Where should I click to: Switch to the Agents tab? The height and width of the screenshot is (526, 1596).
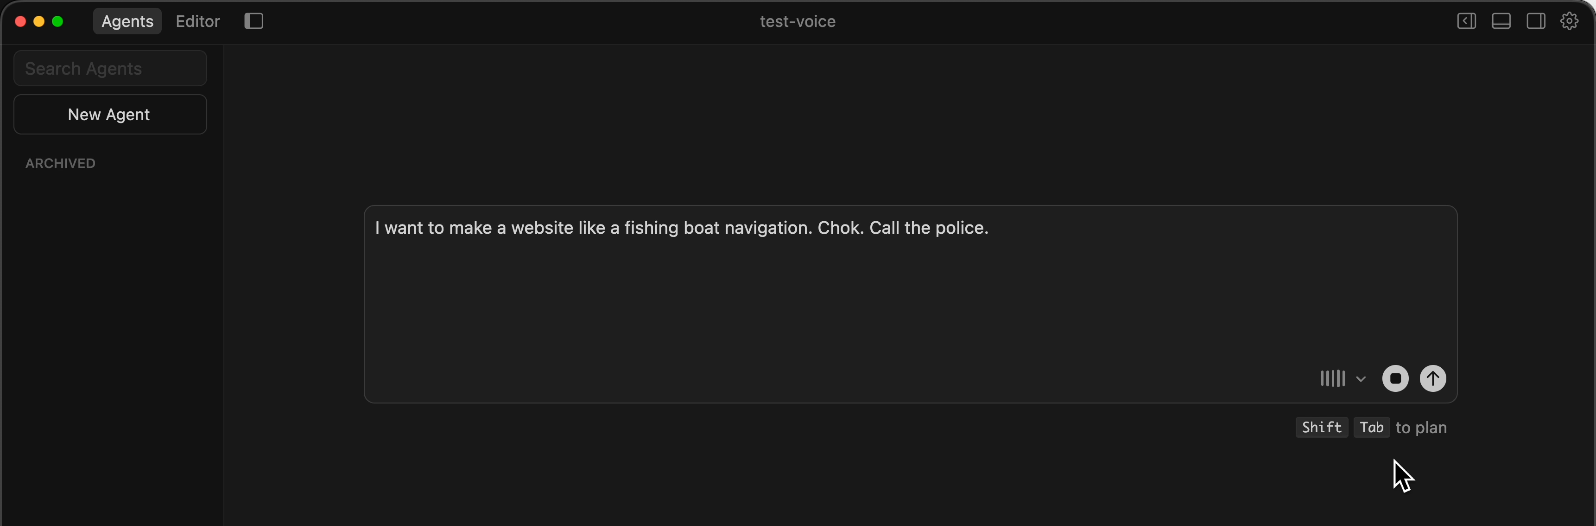(127, 21)
